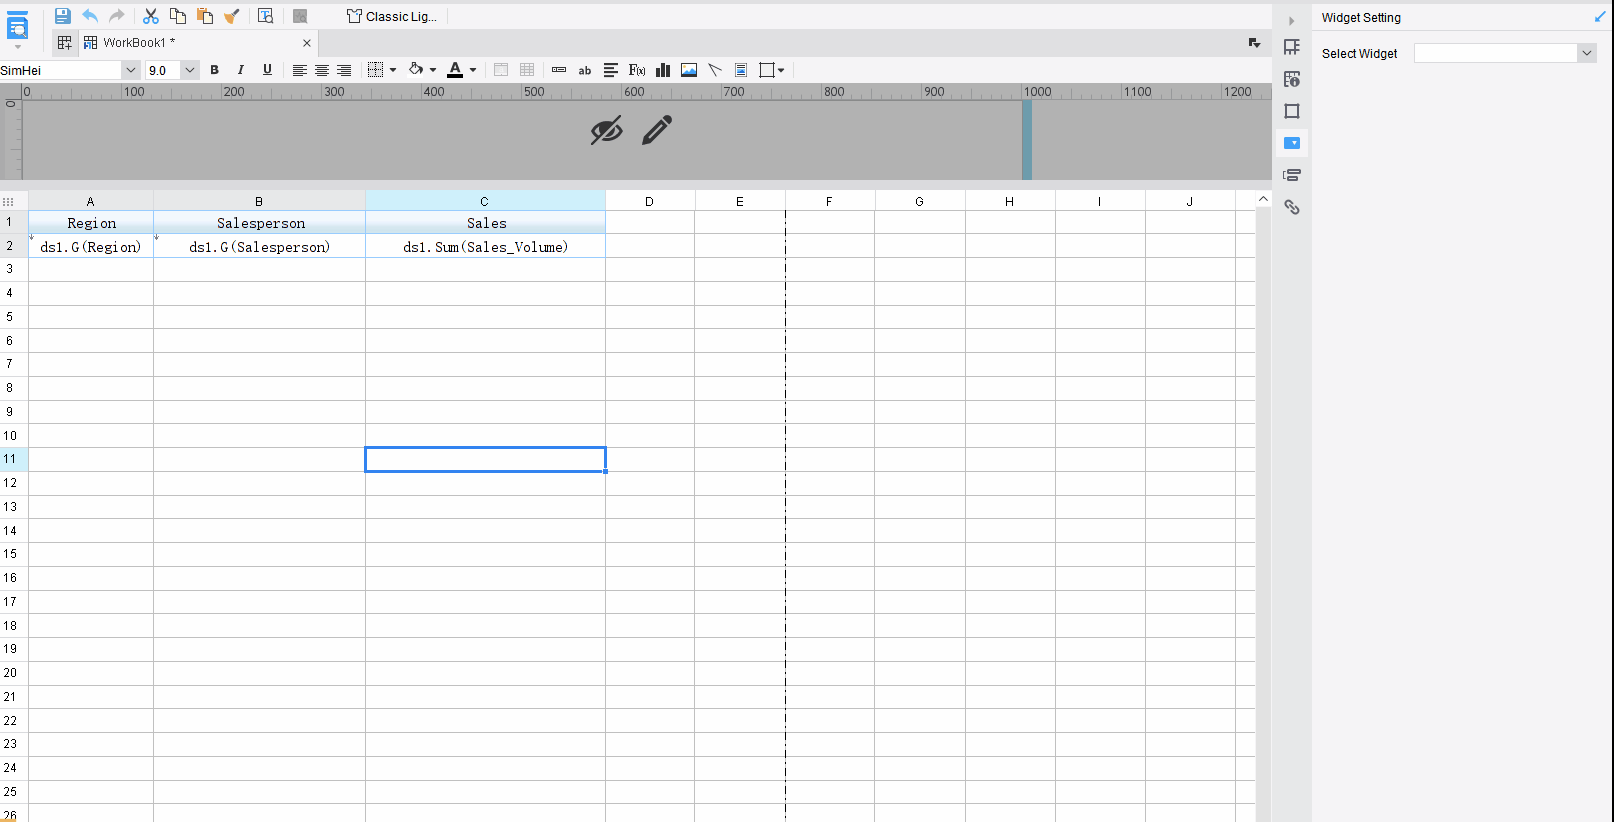Viewport: 1614px width, 822px height.
Task: Open Floating Element panel square icon
Action: pyautogui.click(x=1292, y=111)
